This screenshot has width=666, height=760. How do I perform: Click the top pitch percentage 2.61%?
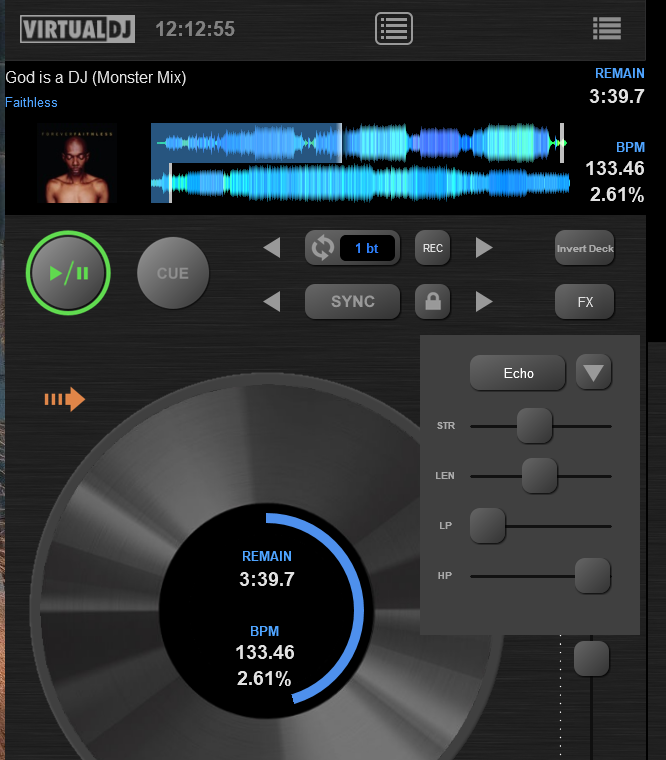click(617, 195)
